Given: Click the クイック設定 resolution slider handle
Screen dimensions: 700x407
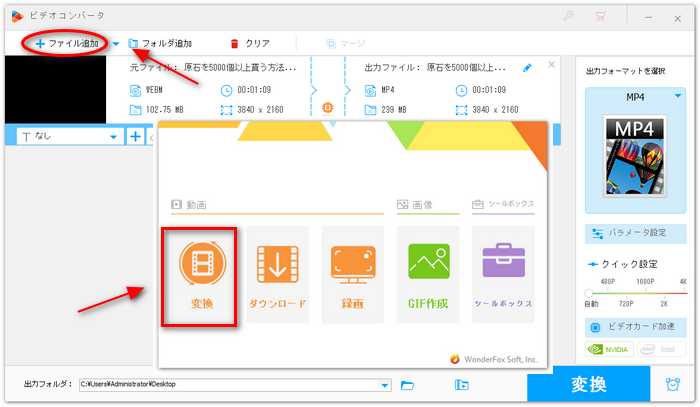Looking at the screenshot, I should click(x=588, y=293).
